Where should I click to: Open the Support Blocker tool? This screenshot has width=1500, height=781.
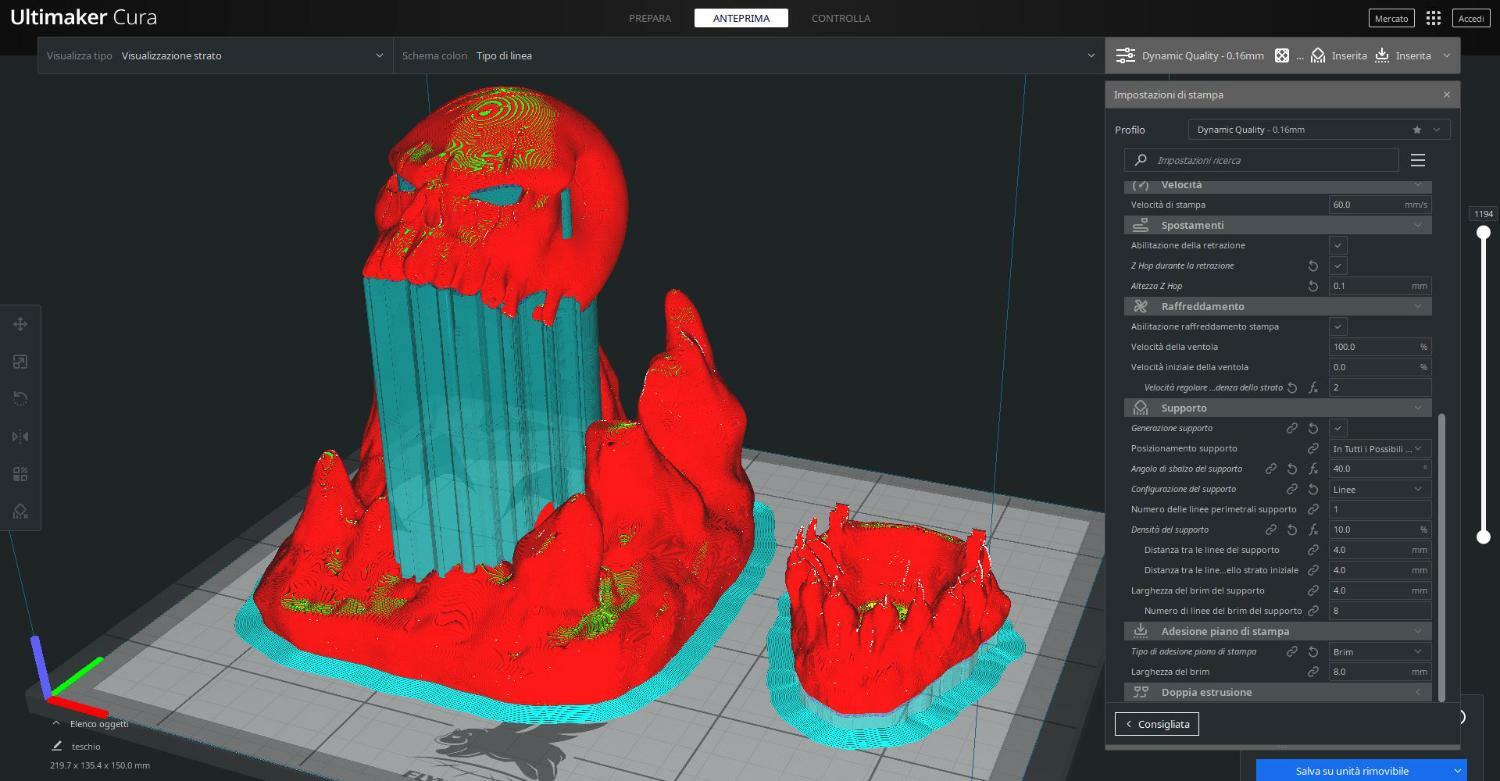coord(20,511)
